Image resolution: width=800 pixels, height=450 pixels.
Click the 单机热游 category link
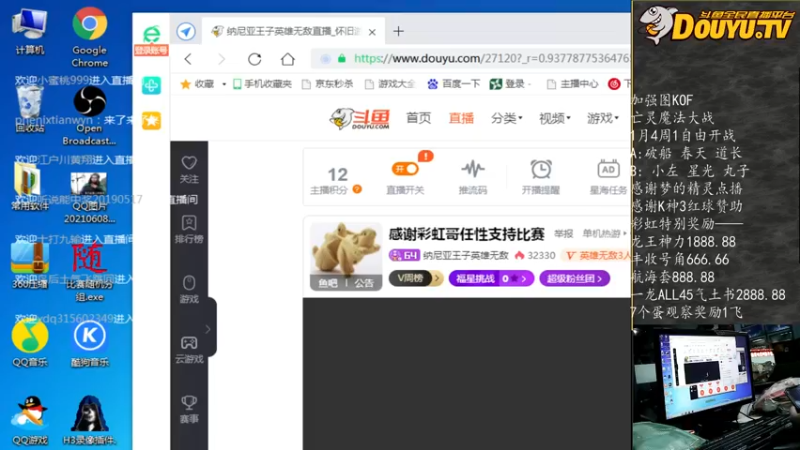(x=604, y=234)
